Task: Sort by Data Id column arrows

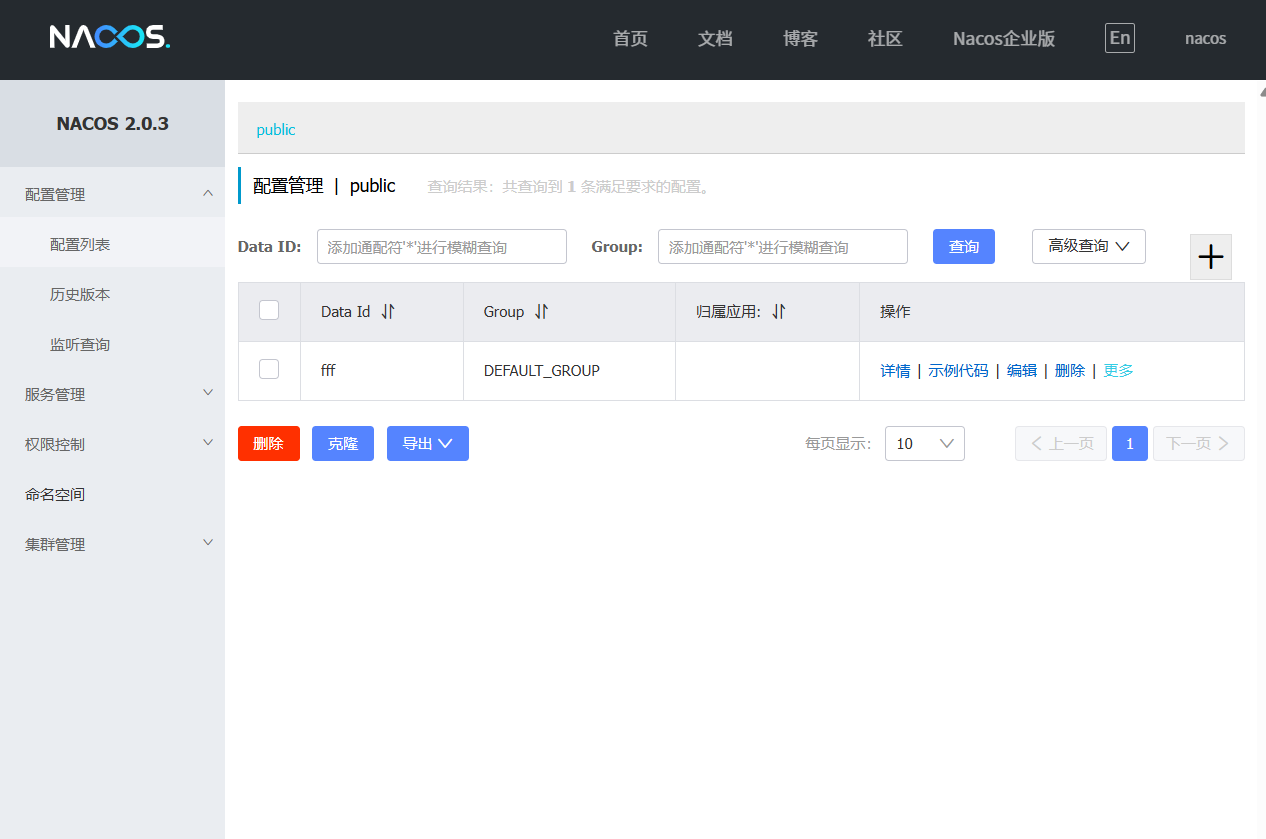Action: pyautogui.click(x=388, y=312)
